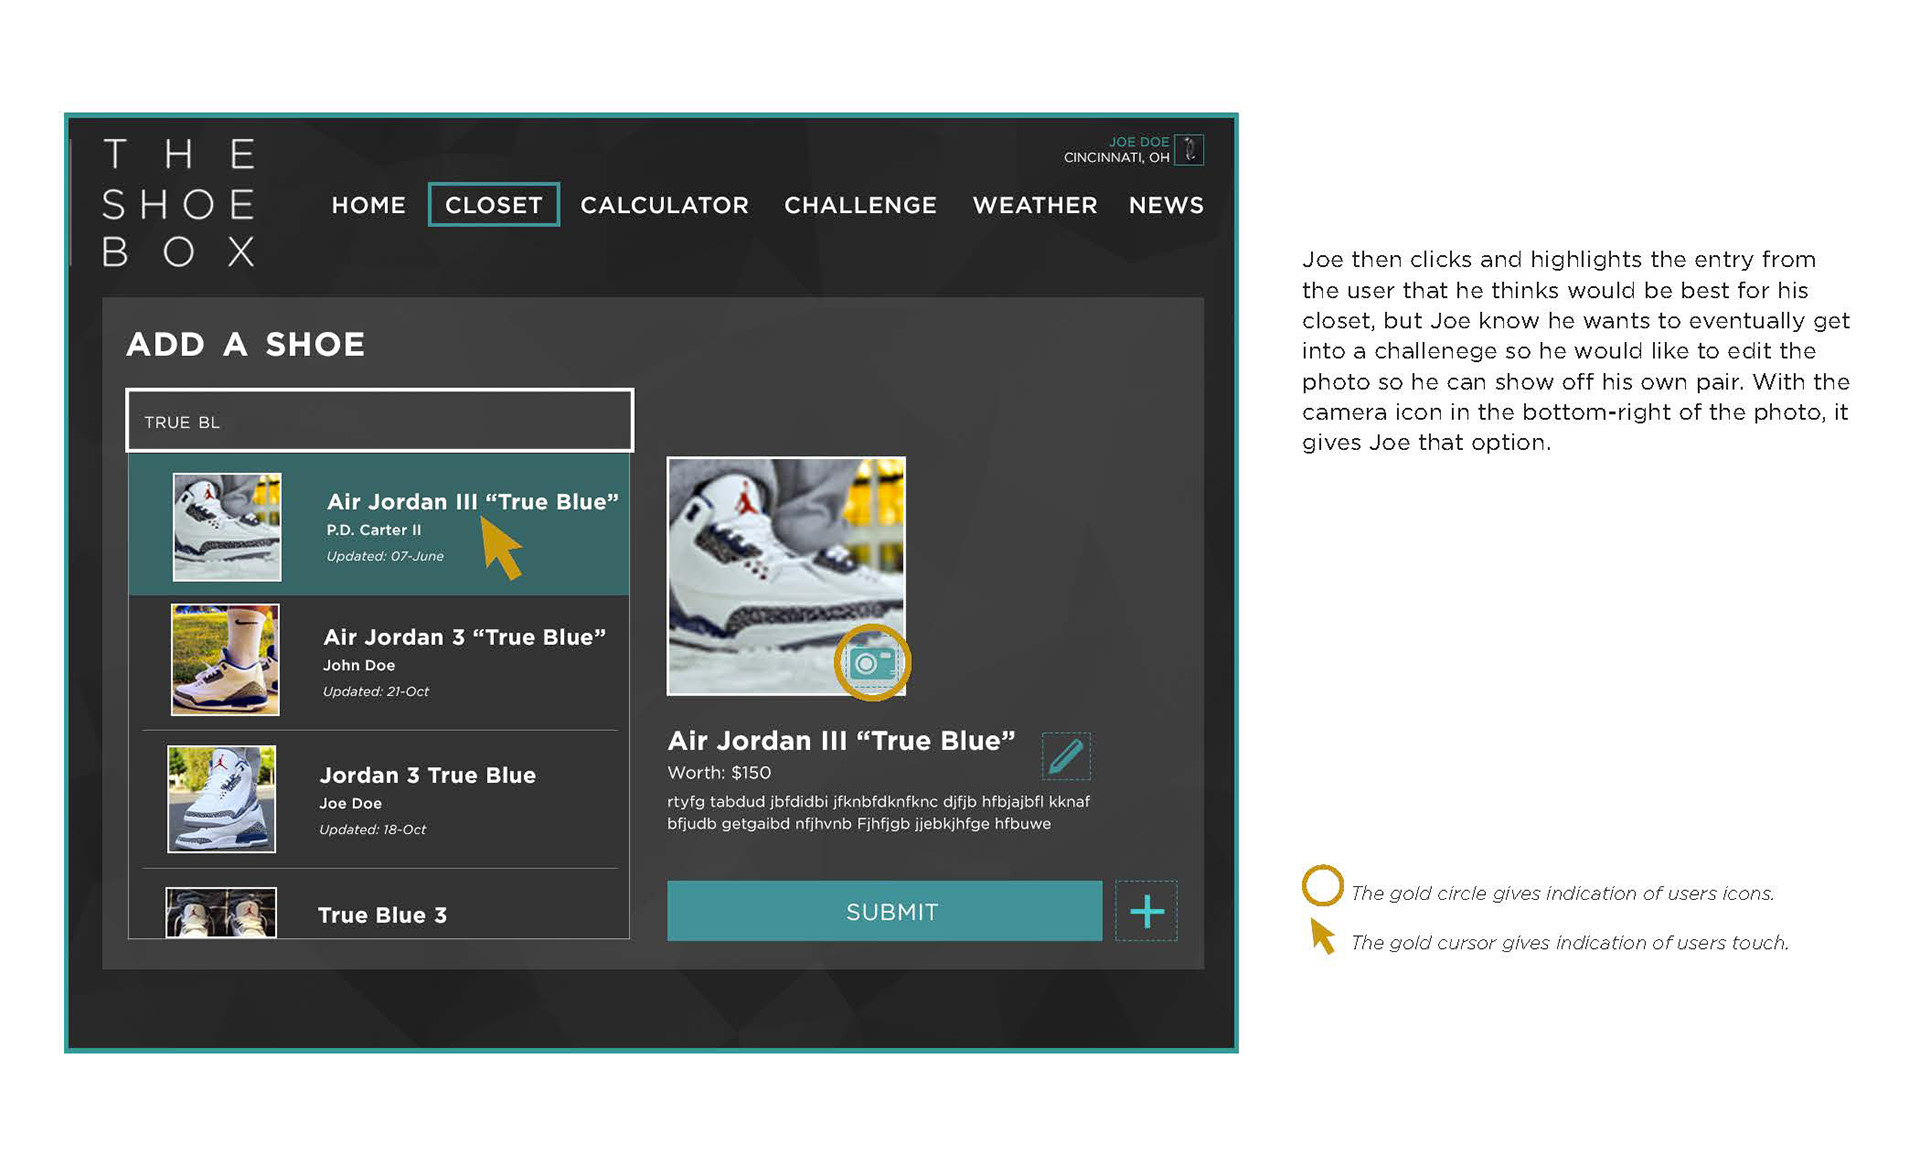The width and height of the screenshot is (1920, 1166).
Task: Click the JOE DOE username text
Action: [1139, 142]
